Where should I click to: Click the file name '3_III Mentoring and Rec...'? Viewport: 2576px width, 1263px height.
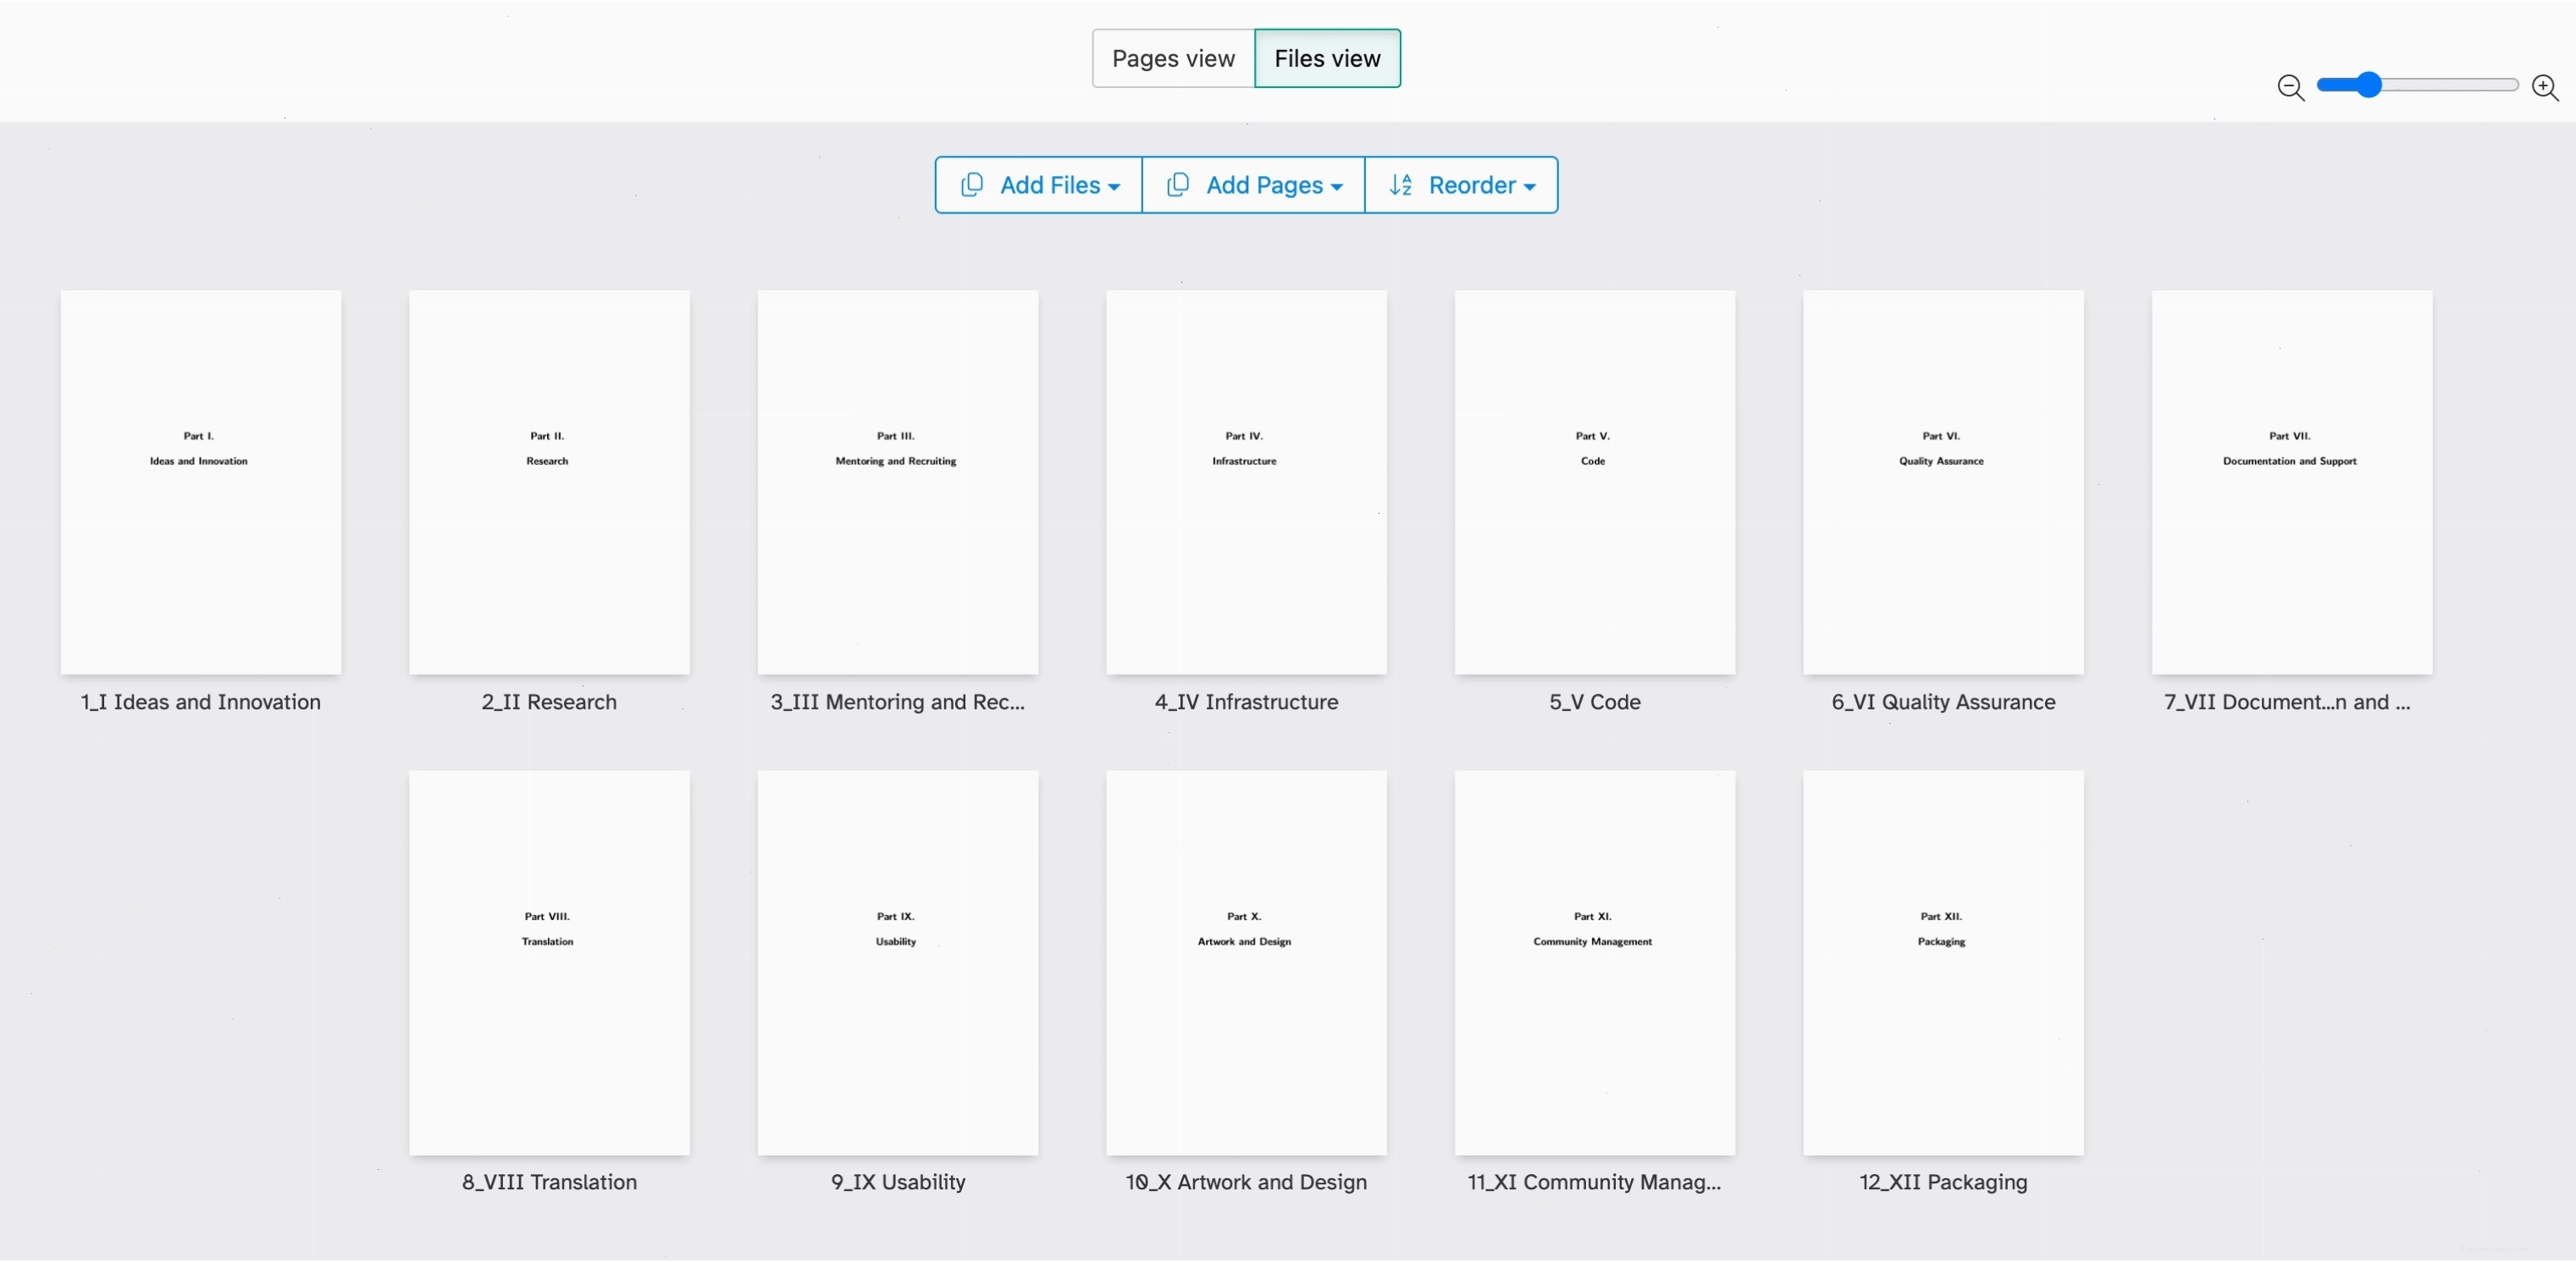pyautogui.click(x=898, y=702)
